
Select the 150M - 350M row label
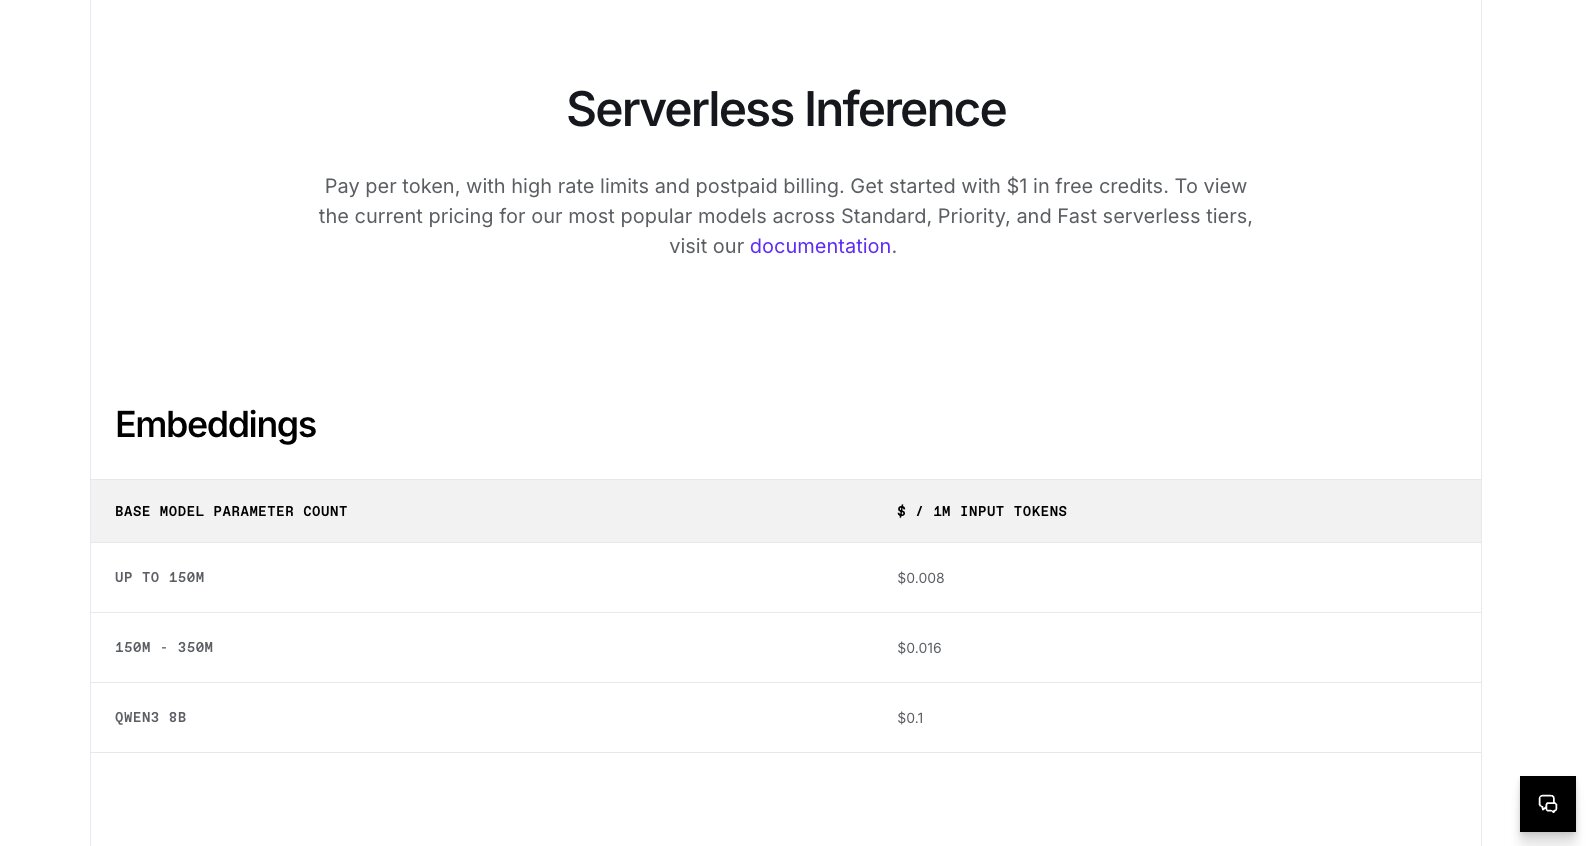[164, 648]
